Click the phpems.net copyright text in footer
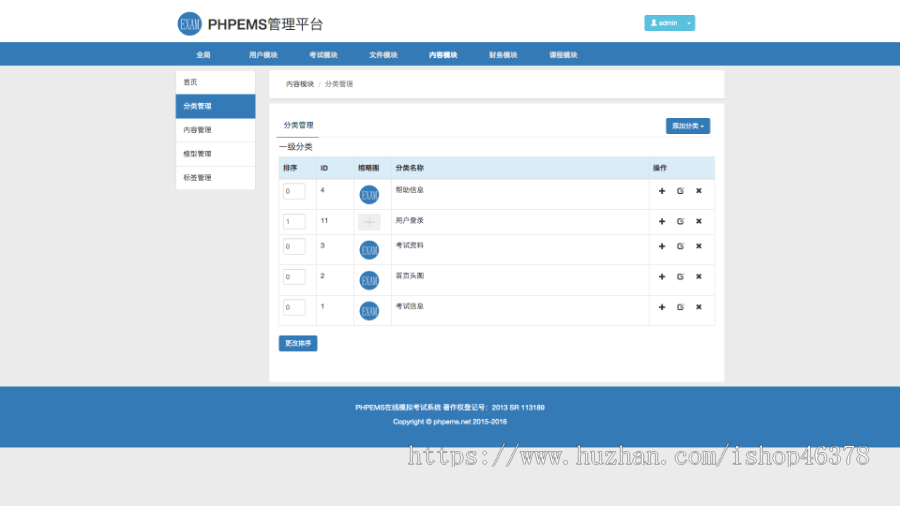 coord(450,422)
